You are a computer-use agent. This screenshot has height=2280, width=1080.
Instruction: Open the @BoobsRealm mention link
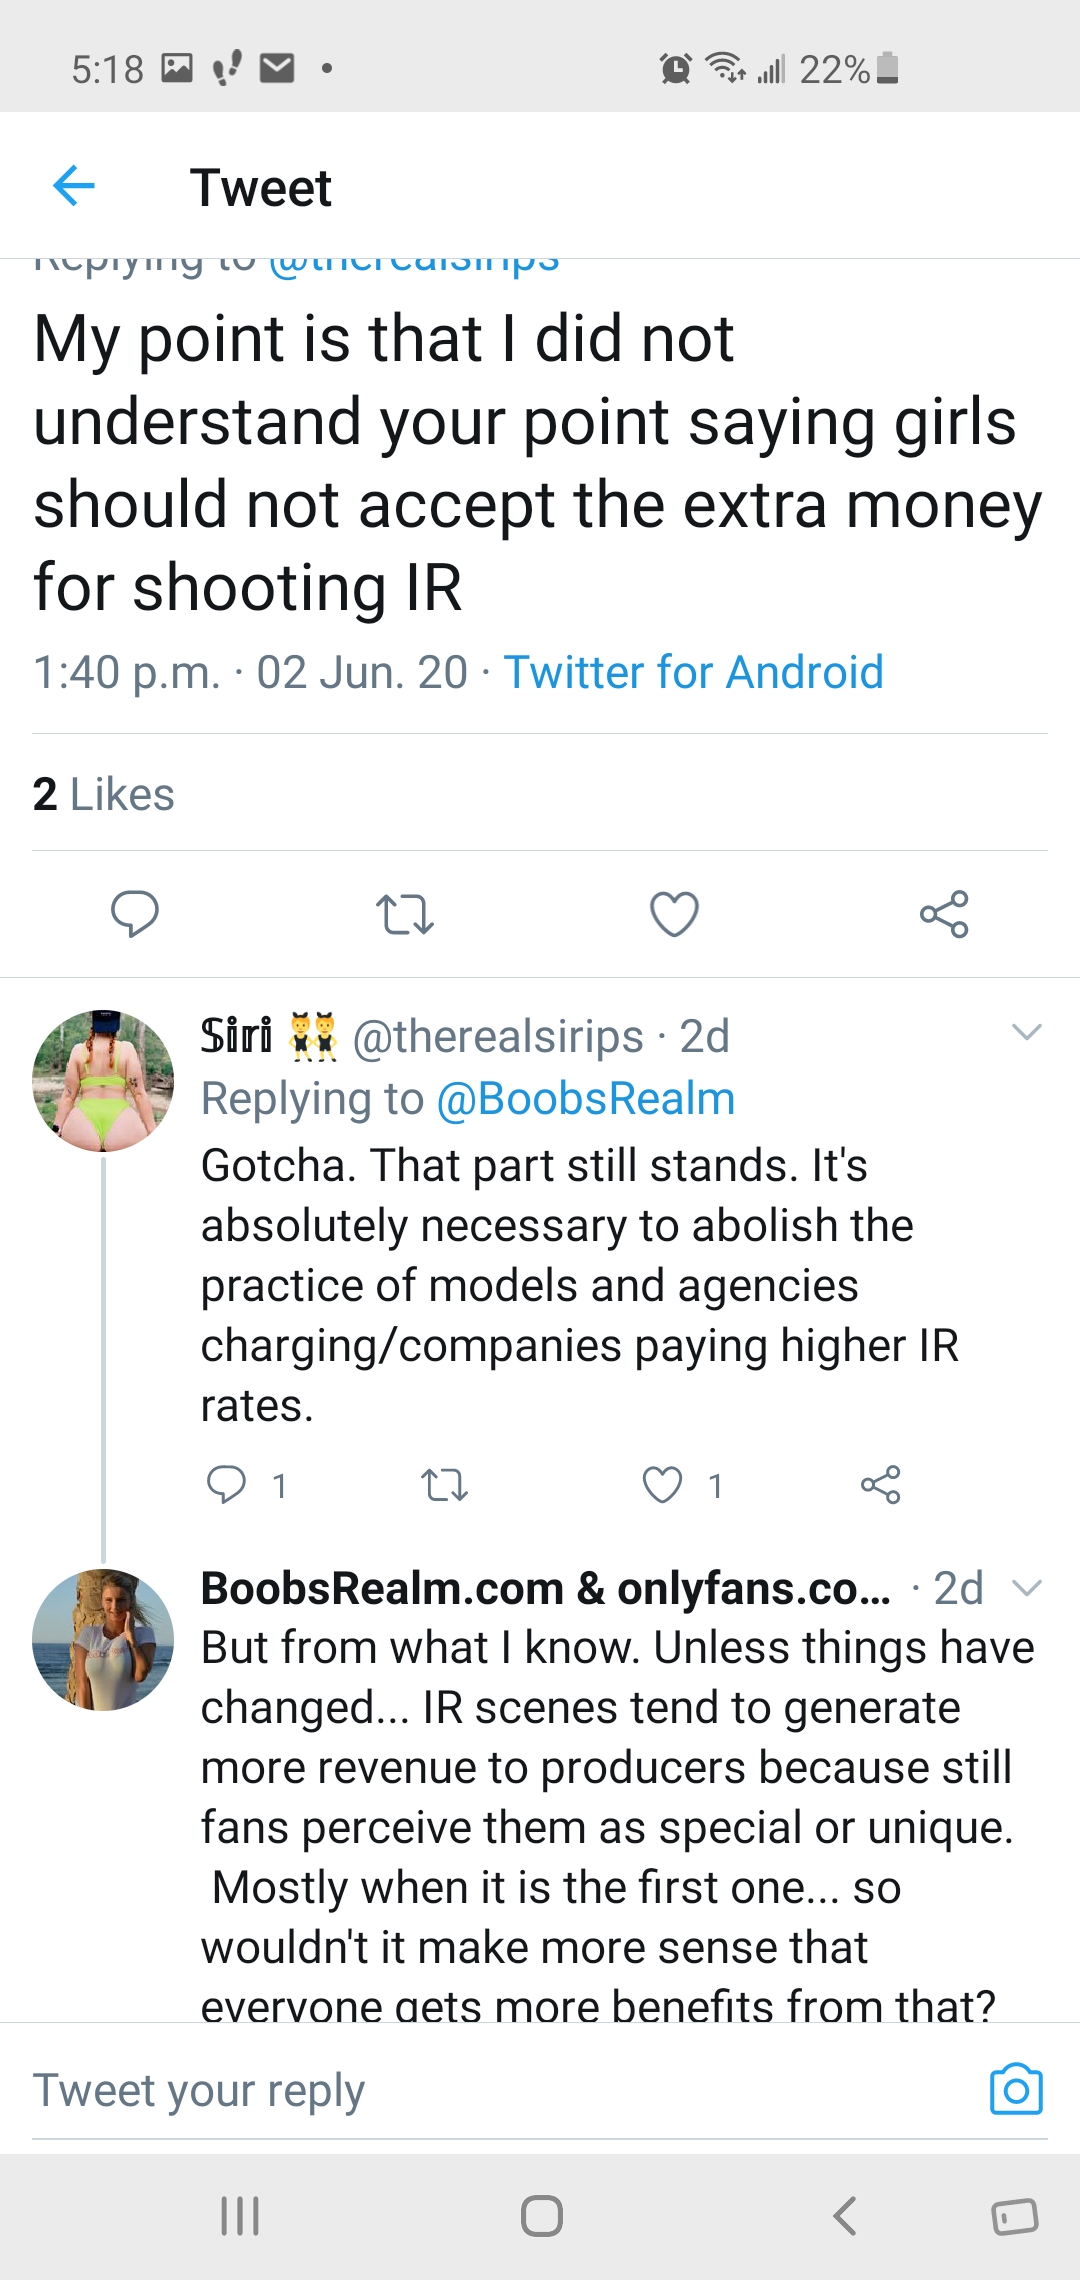click(x=586, y=1099)
